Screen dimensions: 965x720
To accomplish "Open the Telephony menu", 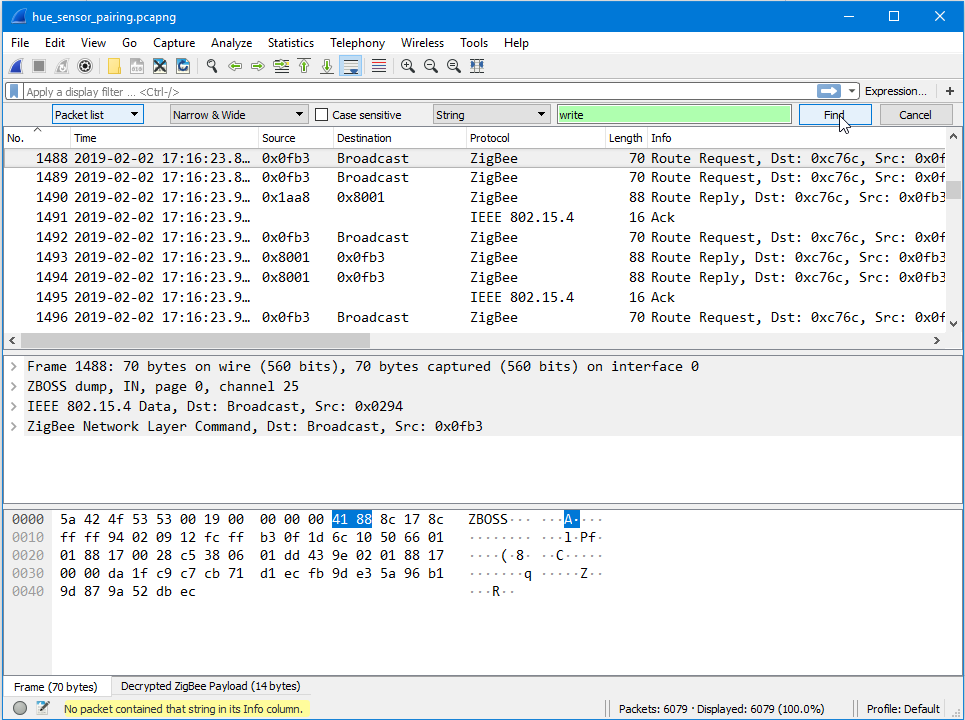I will 357,43.
